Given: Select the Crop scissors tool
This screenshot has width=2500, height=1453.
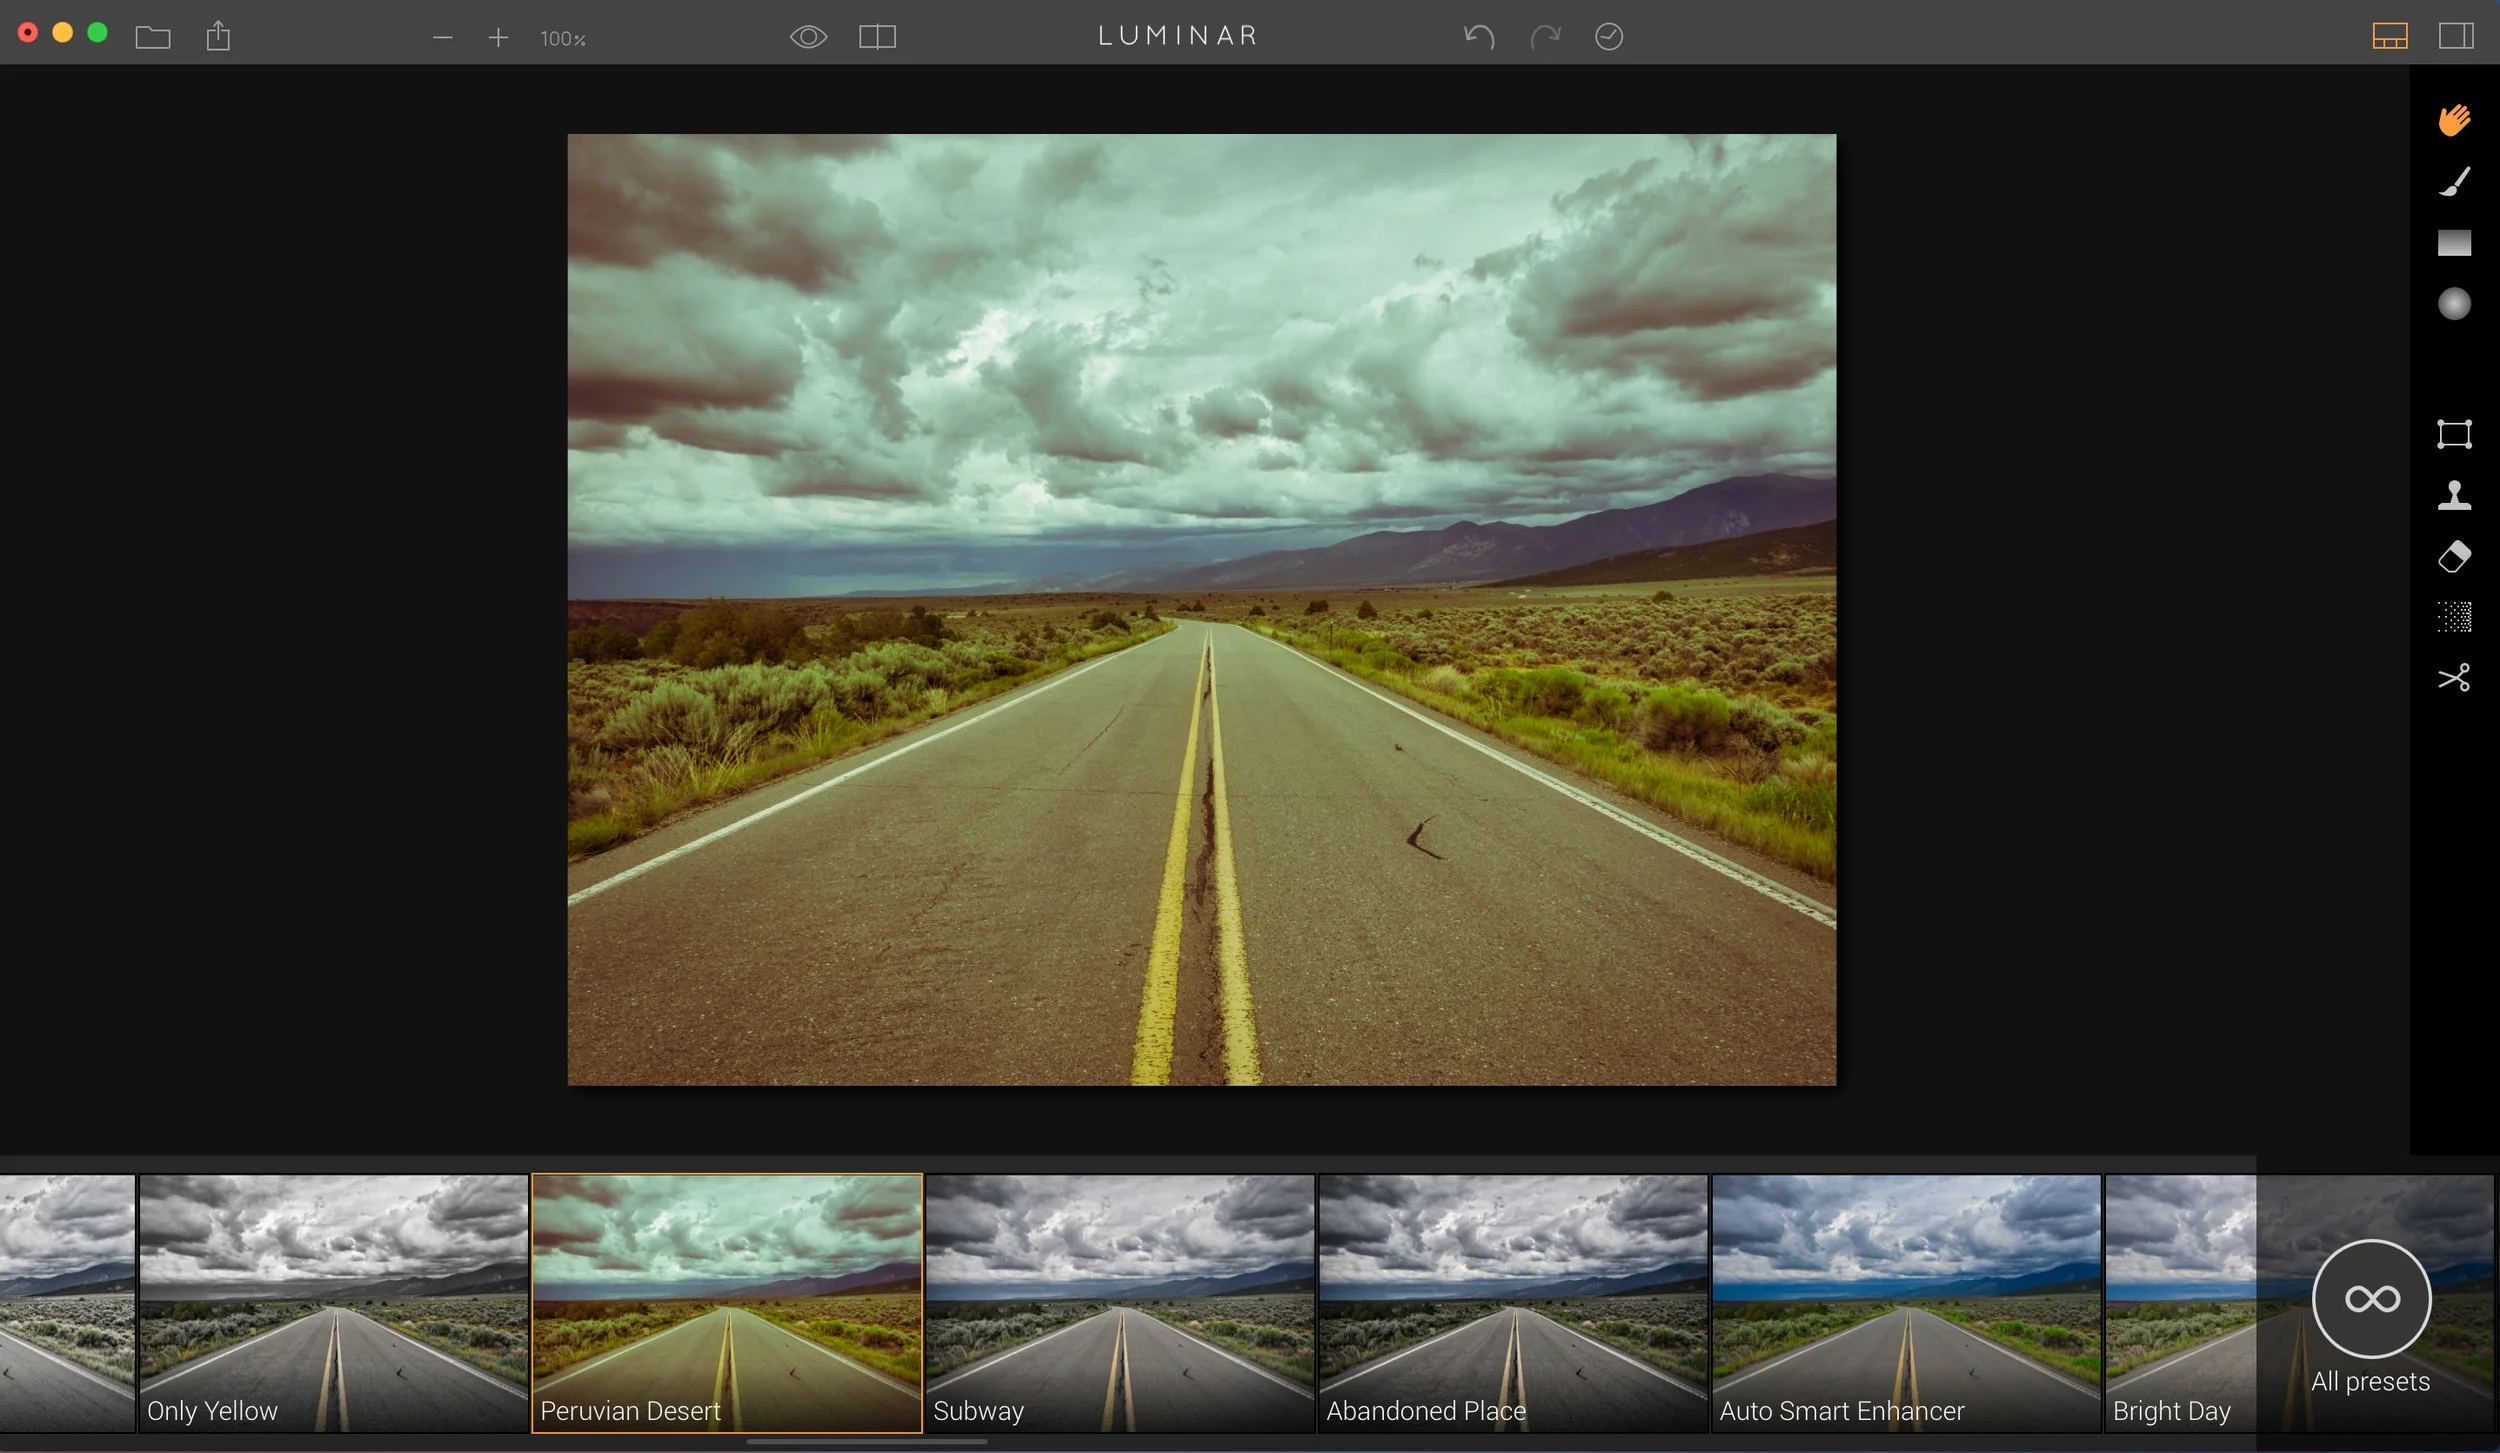Looking at the screenshot, I should [x=2453, y=678].
